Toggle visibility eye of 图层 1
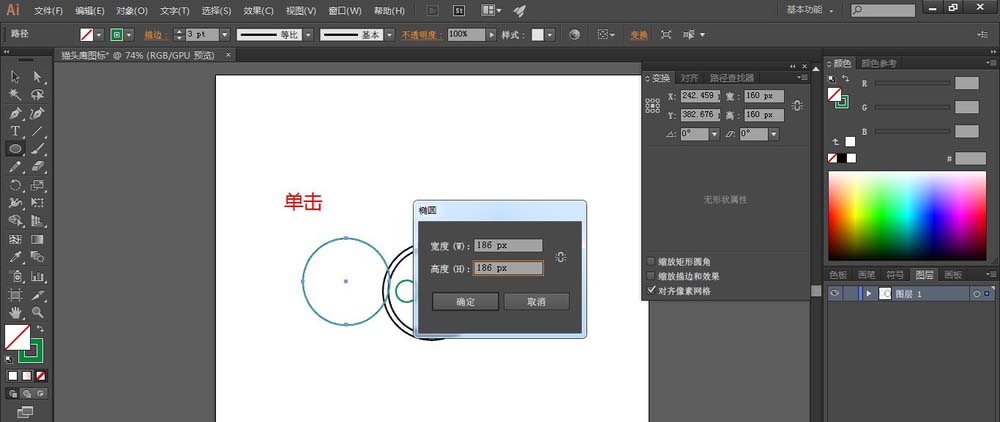Screen dimensions: 1000x422 pos(834,294)
